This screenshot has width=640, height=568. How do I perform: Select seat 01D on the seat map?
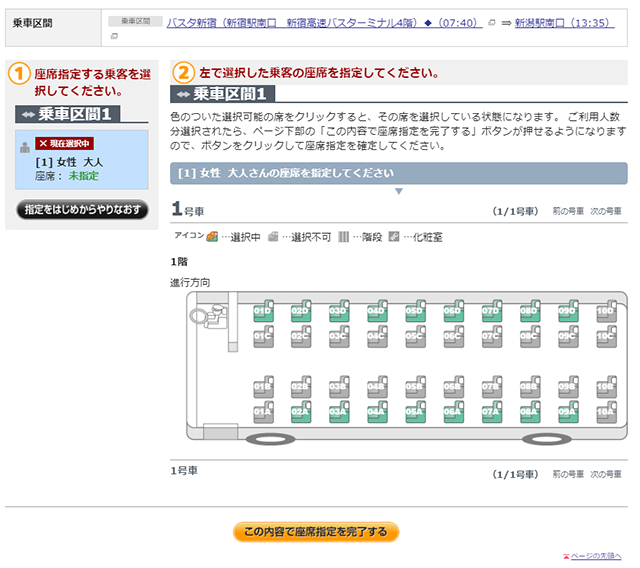tap(263, 313)
